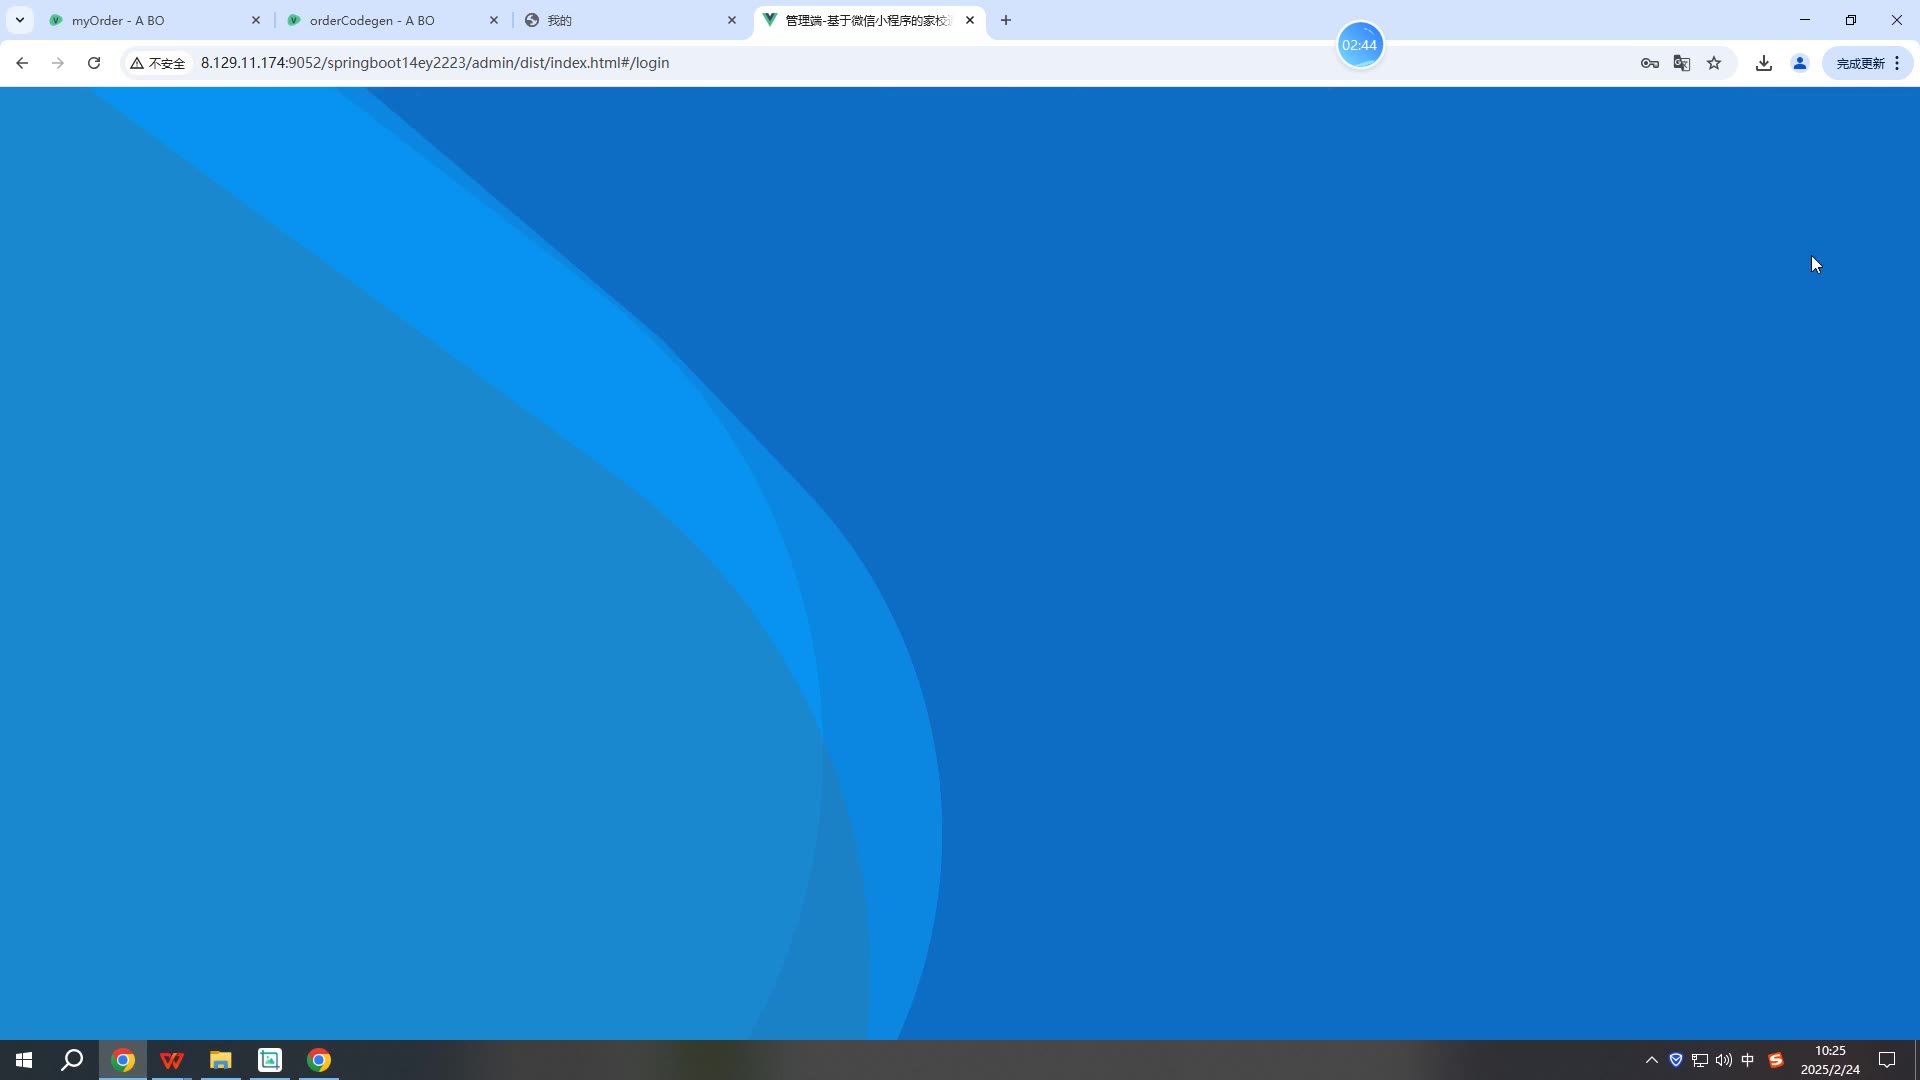Expand hidden system tray icons chevron
Image resolution: width=1920 pixels, height=1080 pixels.
coord(1652,1060)
